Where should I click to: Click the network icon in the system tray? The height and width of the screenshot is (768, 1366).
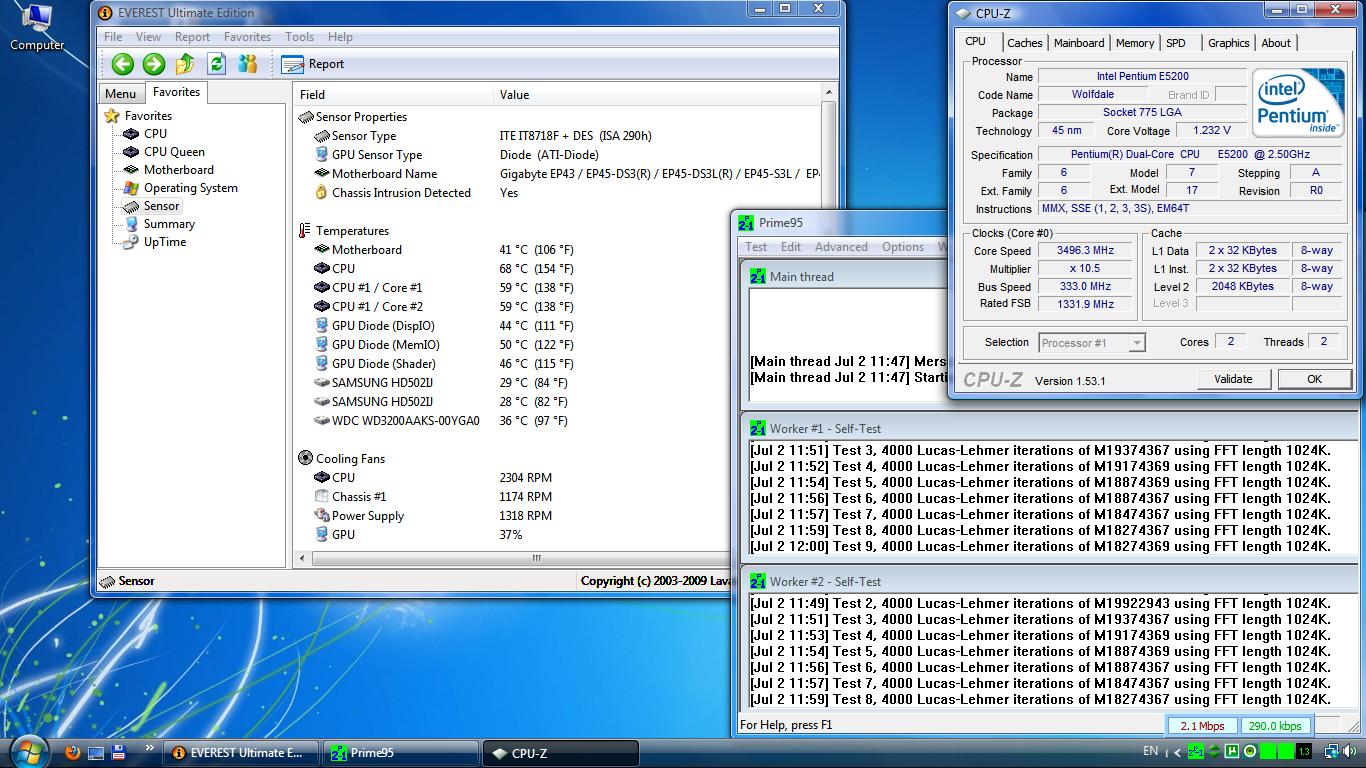point(1332,751)
